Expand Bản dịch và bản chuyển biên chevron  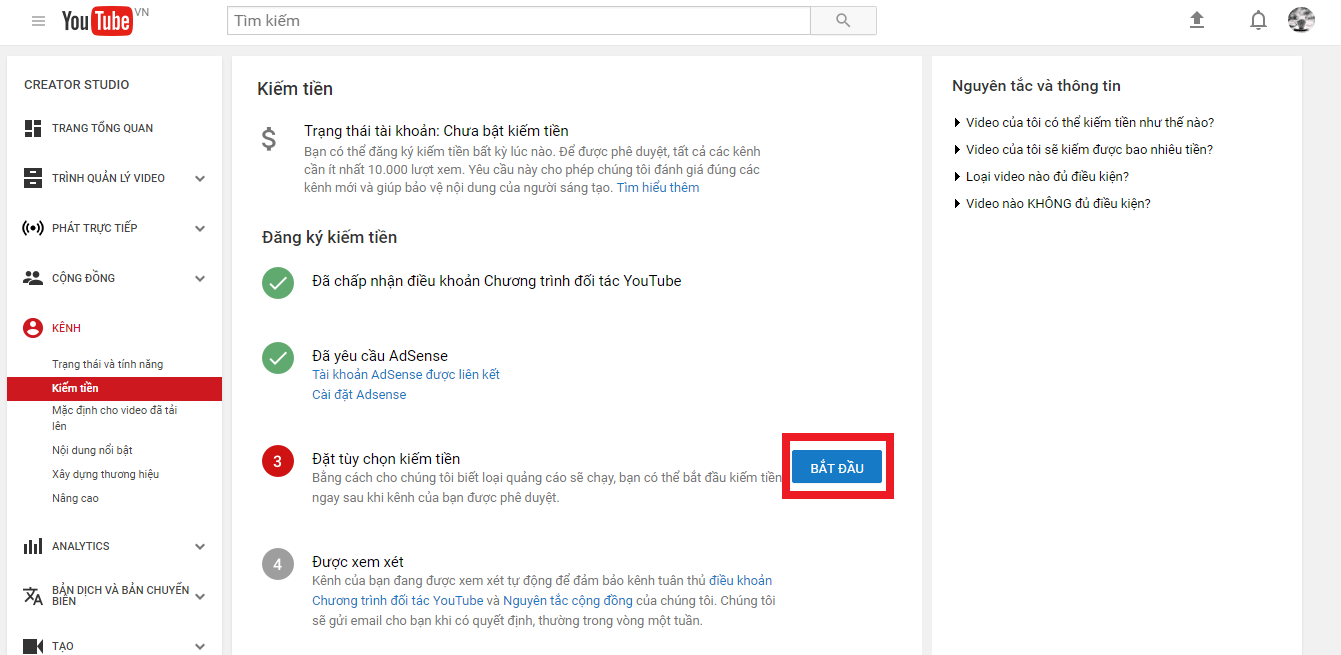[x=200, y=597]
